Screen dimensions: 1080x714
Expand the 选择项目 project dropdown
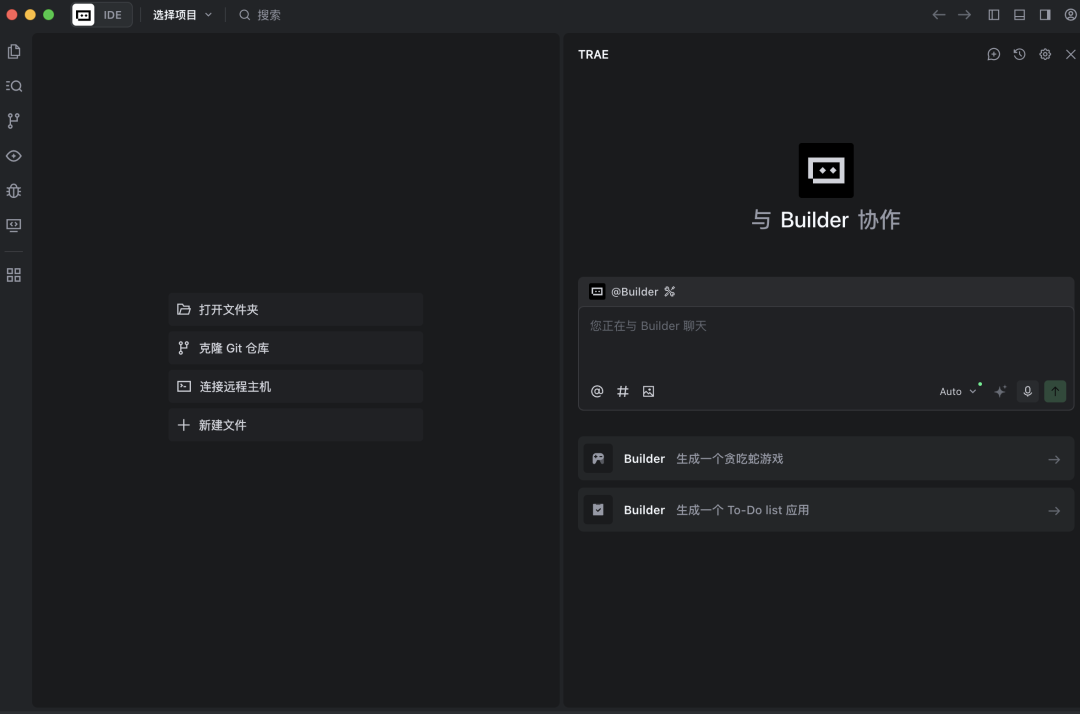tap(182, 15)
